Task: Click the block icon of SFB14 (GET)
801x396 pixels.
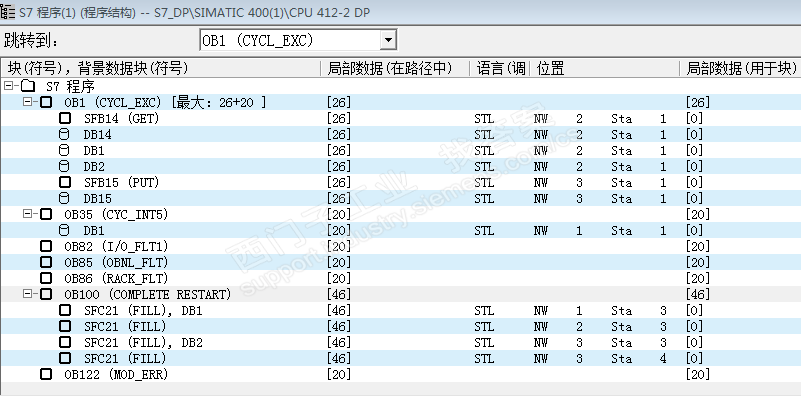Action: (65, 118)
